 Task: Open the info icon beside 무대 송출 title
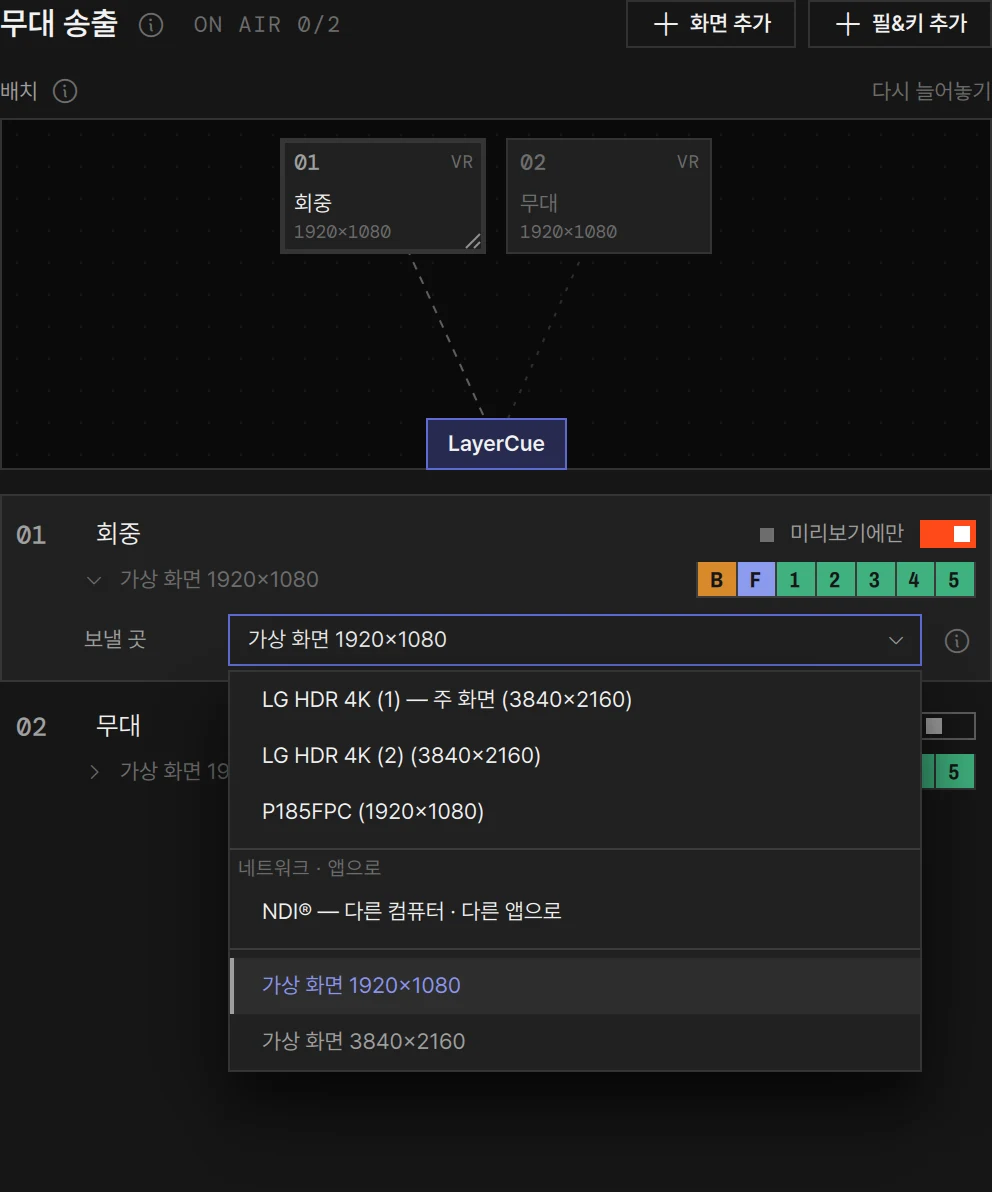pos(151,25)
